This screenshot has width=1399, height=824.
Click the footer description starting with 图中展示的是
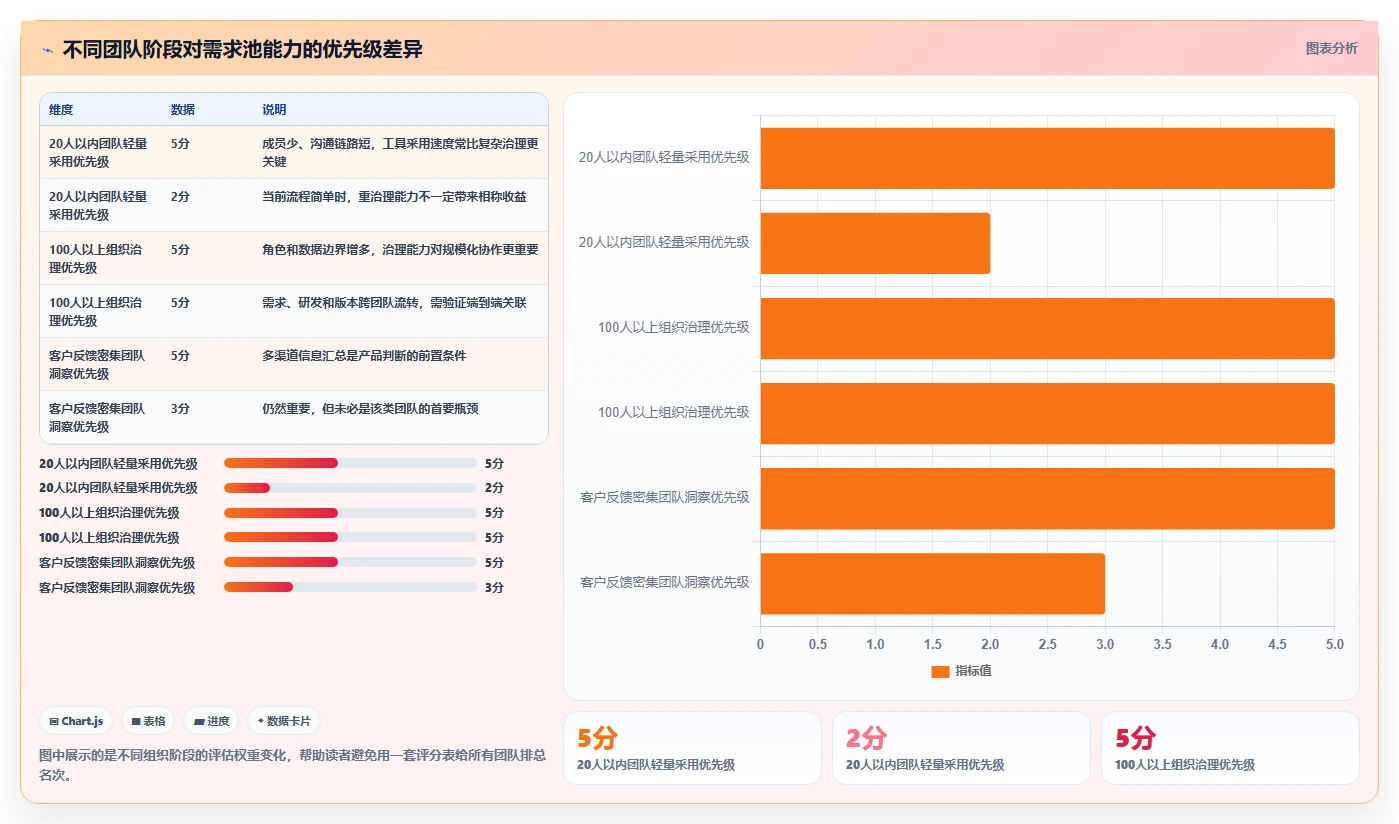coord(292,765)
